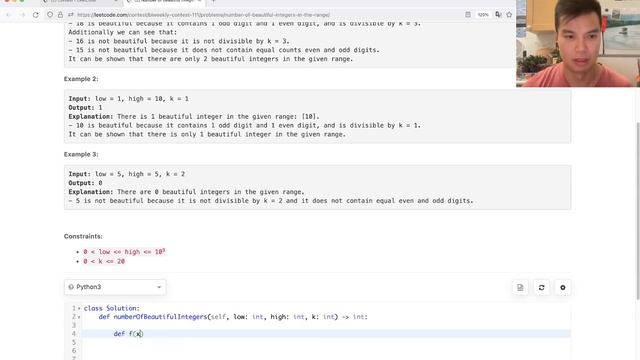640x360 pixels.
Task: Click empty code line 5
Action: pyautogui.click(x=327, y=342)
